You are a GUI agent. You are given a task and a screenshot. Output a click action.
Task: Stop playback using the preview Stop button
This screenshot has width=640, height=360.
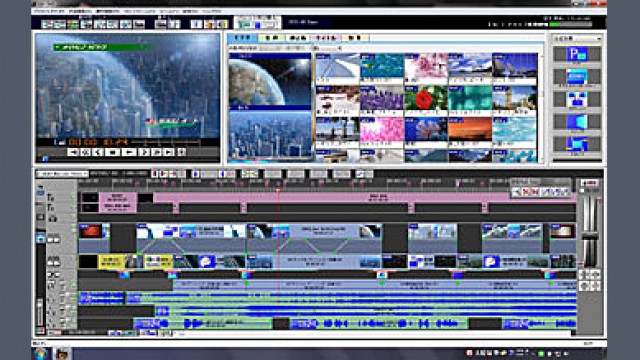[x=113, y=152]
